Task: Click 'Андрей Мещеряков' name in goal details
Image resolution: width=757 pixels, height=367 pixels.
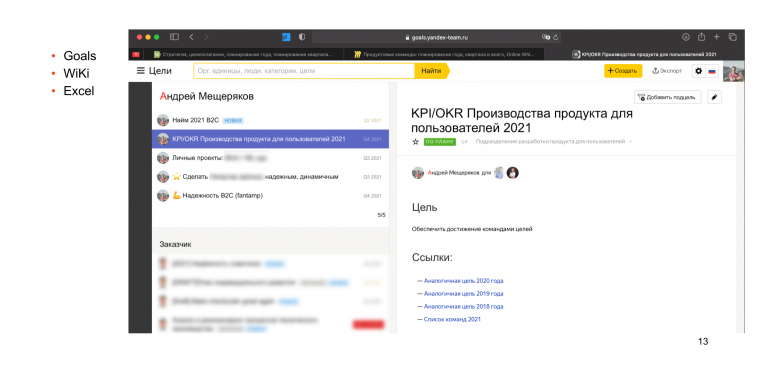Action: 453,173
